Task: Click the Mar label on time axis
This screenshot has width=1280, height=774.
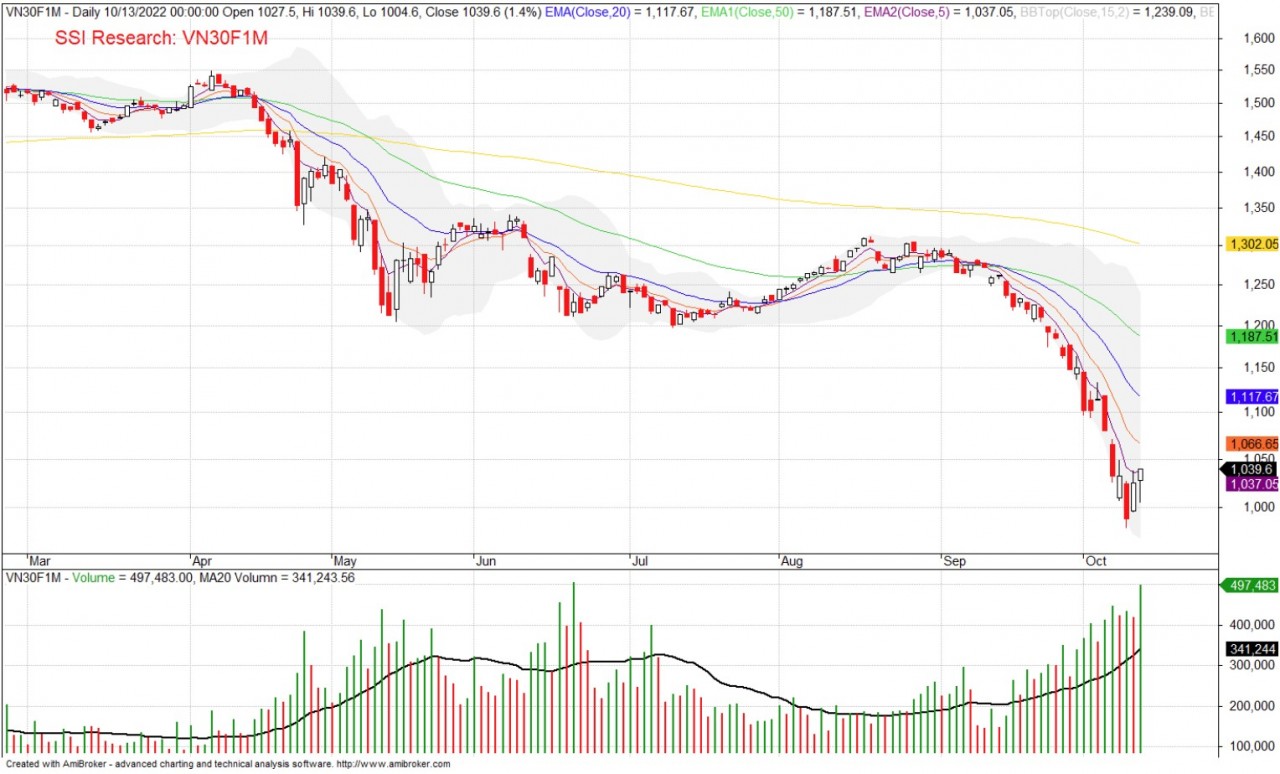Action: [39, 561]
